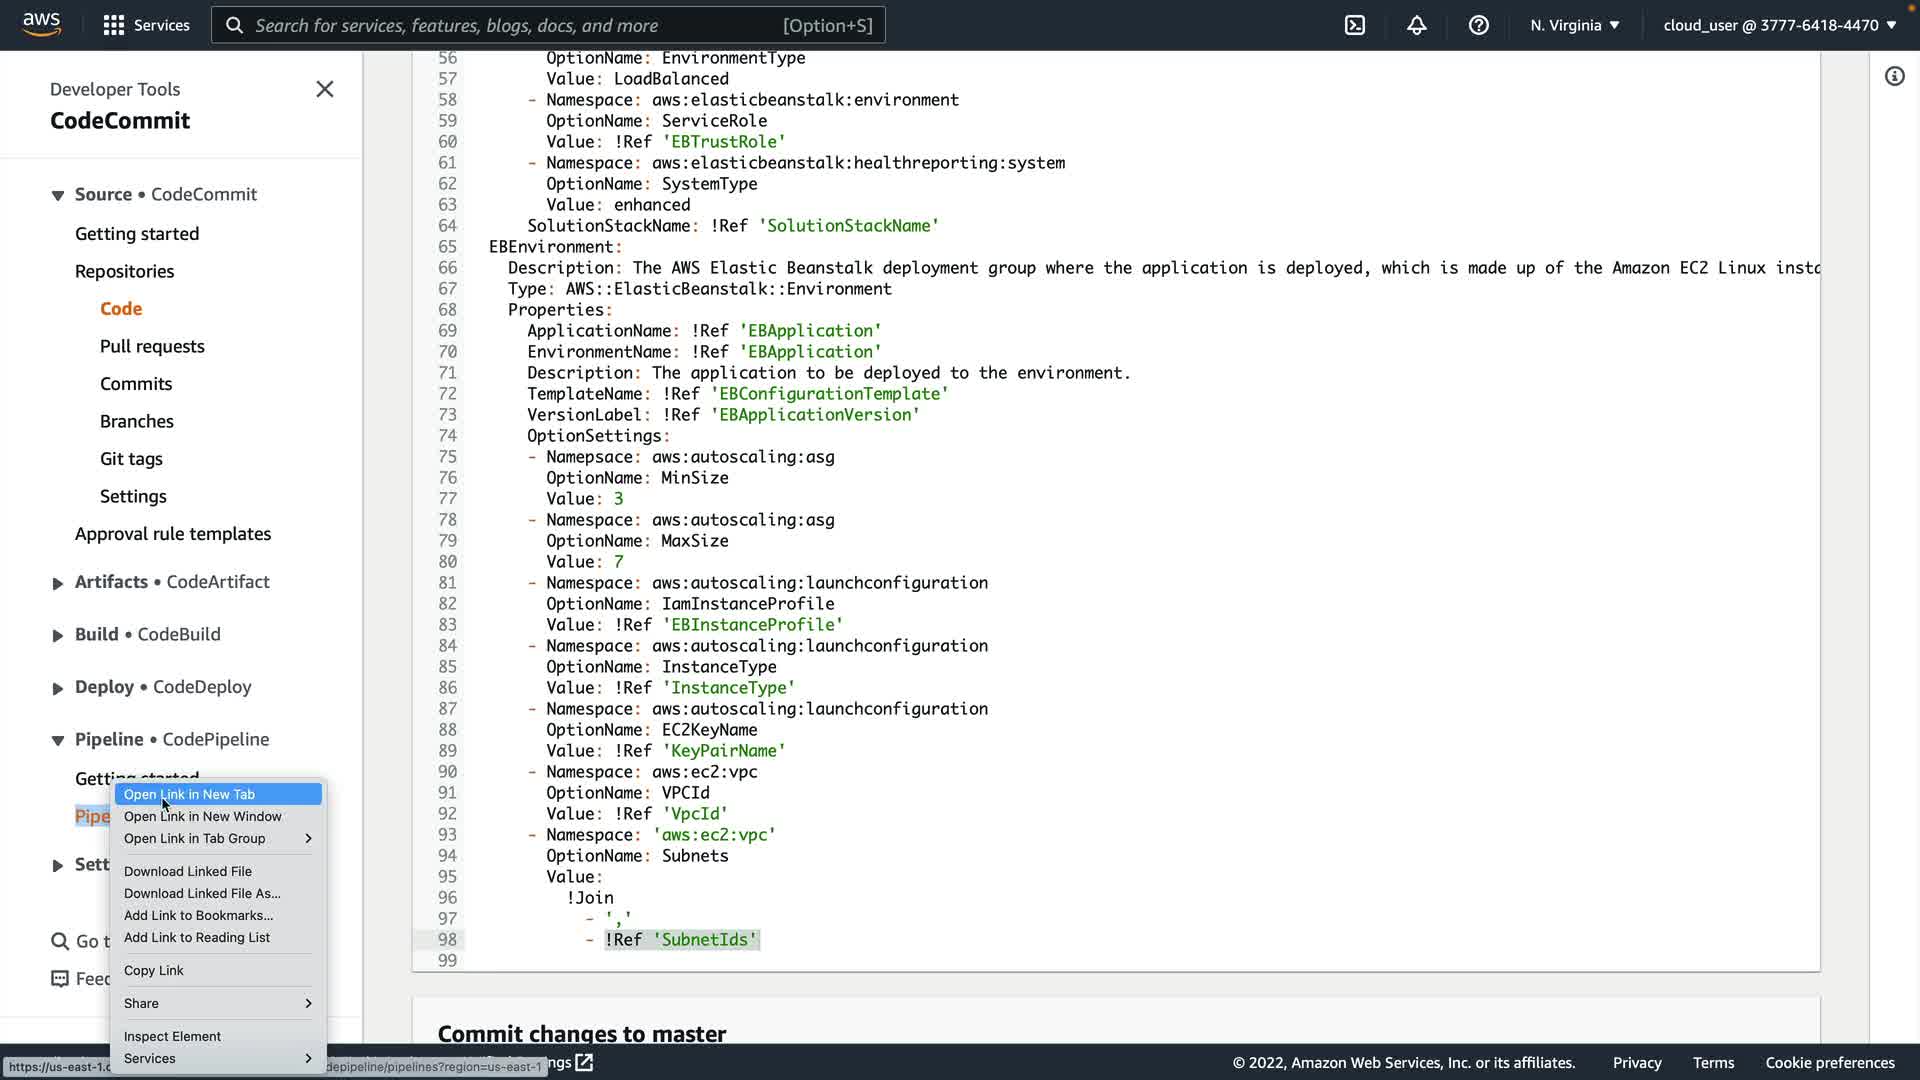This screenshot has height=1080, width=1920.
Task: Open the N. Virginia region dropdown
Action: [1574, 25]
